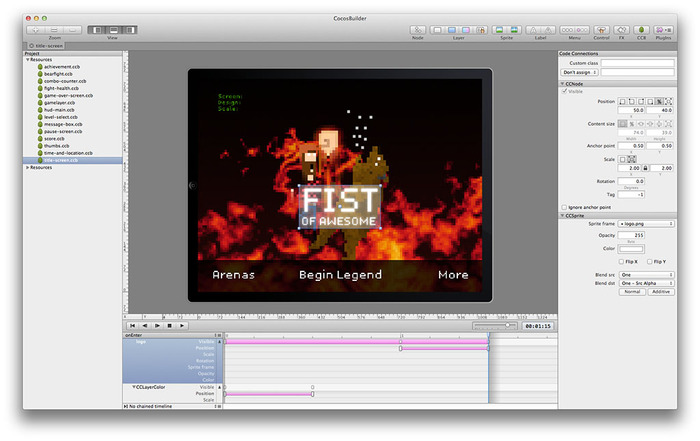This screenshot has width=700, height=441.
Task: Step back one frame in timeline
Action: click(x=145, y=326)
